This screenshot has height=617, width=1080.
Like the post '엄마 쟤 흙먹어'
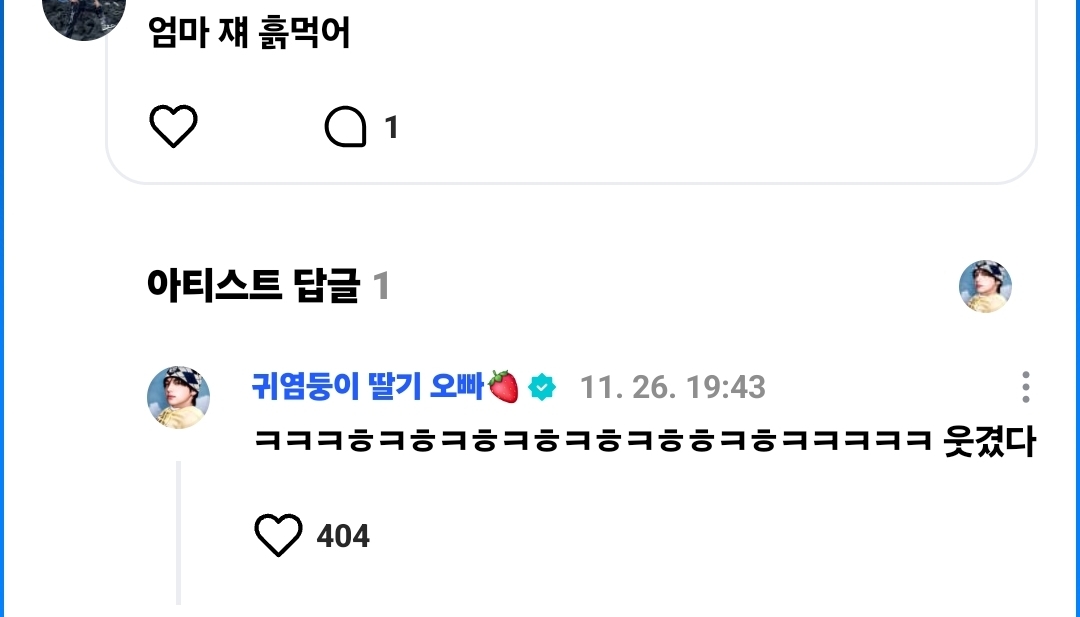coord(174,127)
